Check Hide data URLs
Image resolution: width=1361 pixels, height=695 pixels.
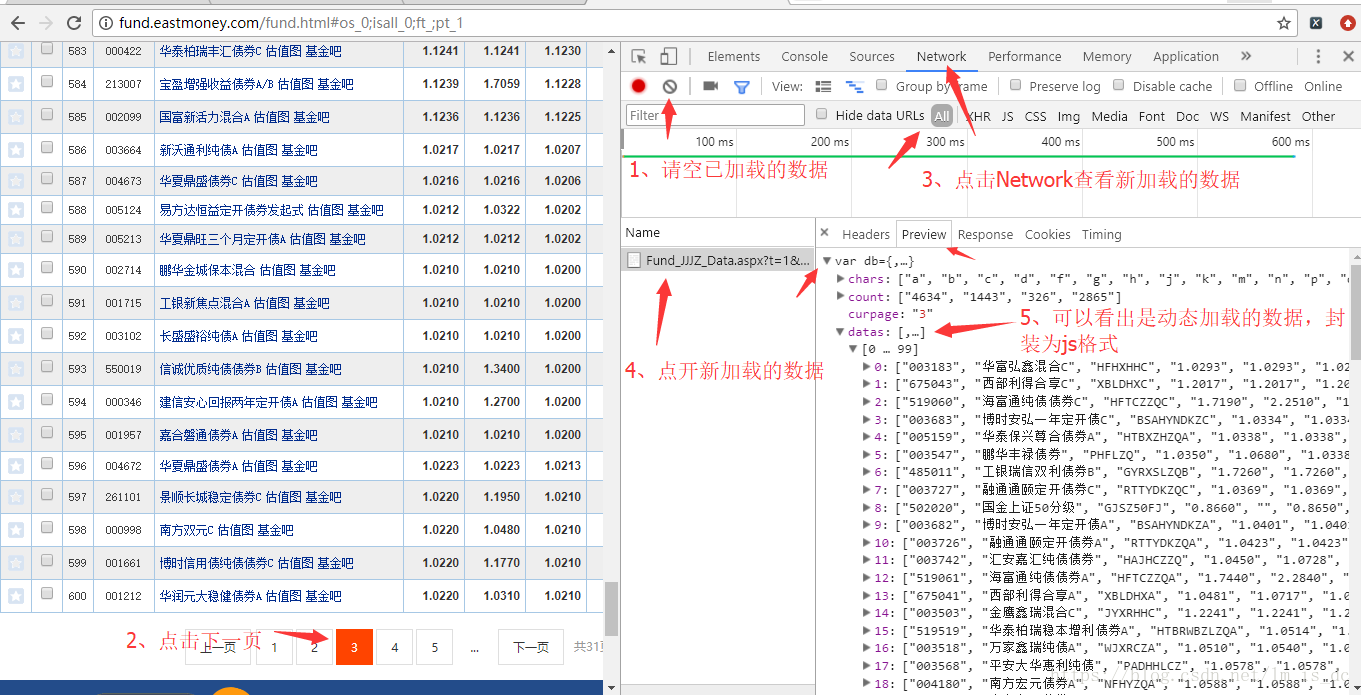pyautogui.click(x=822, y=114)
